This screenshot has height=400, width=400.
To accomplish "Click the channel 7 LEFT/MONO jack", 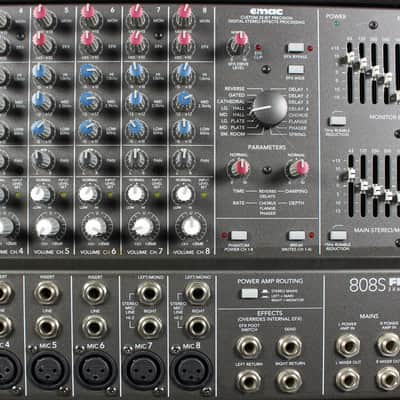I will 149,293.
